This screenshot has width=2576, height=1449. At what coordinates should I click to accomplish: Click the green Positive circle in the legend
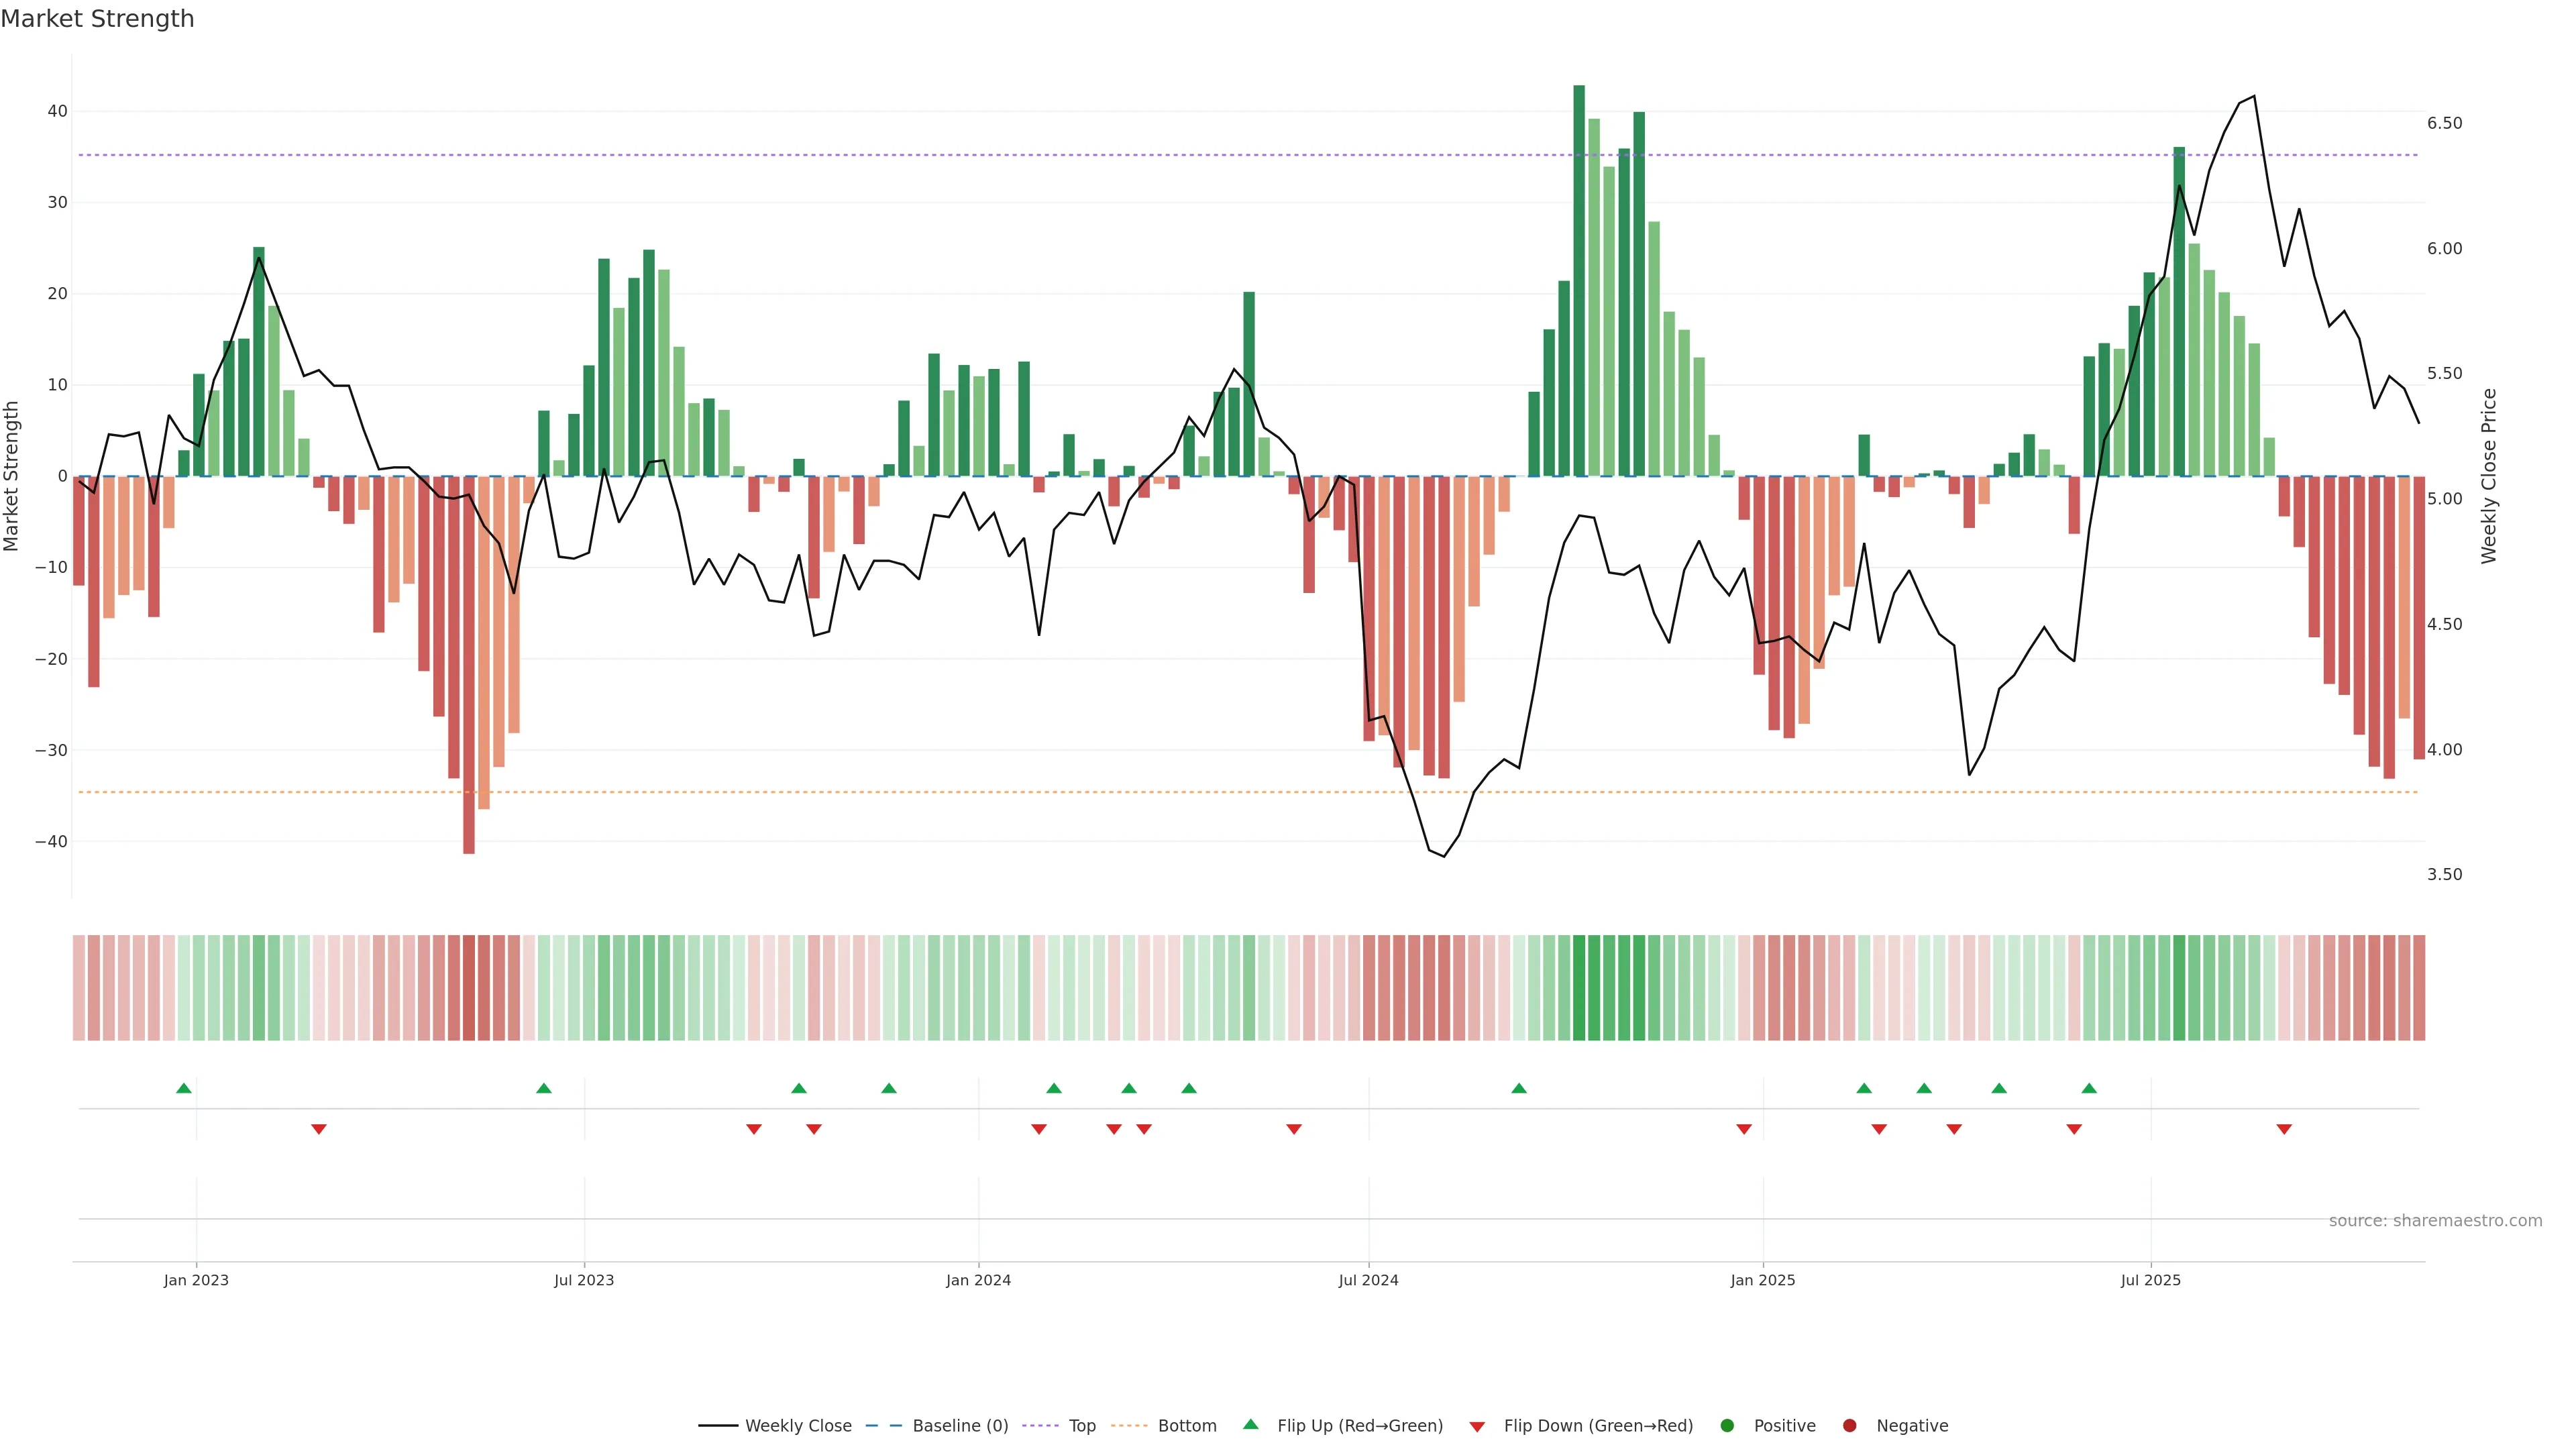[1727, 1425]
